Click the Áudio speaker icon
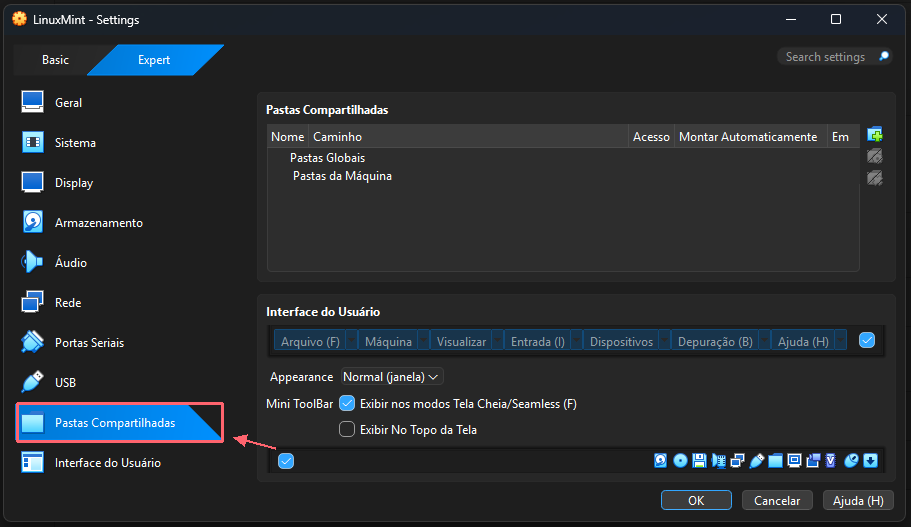This screenshot has height=527, width=911. [x=33, y=263]
